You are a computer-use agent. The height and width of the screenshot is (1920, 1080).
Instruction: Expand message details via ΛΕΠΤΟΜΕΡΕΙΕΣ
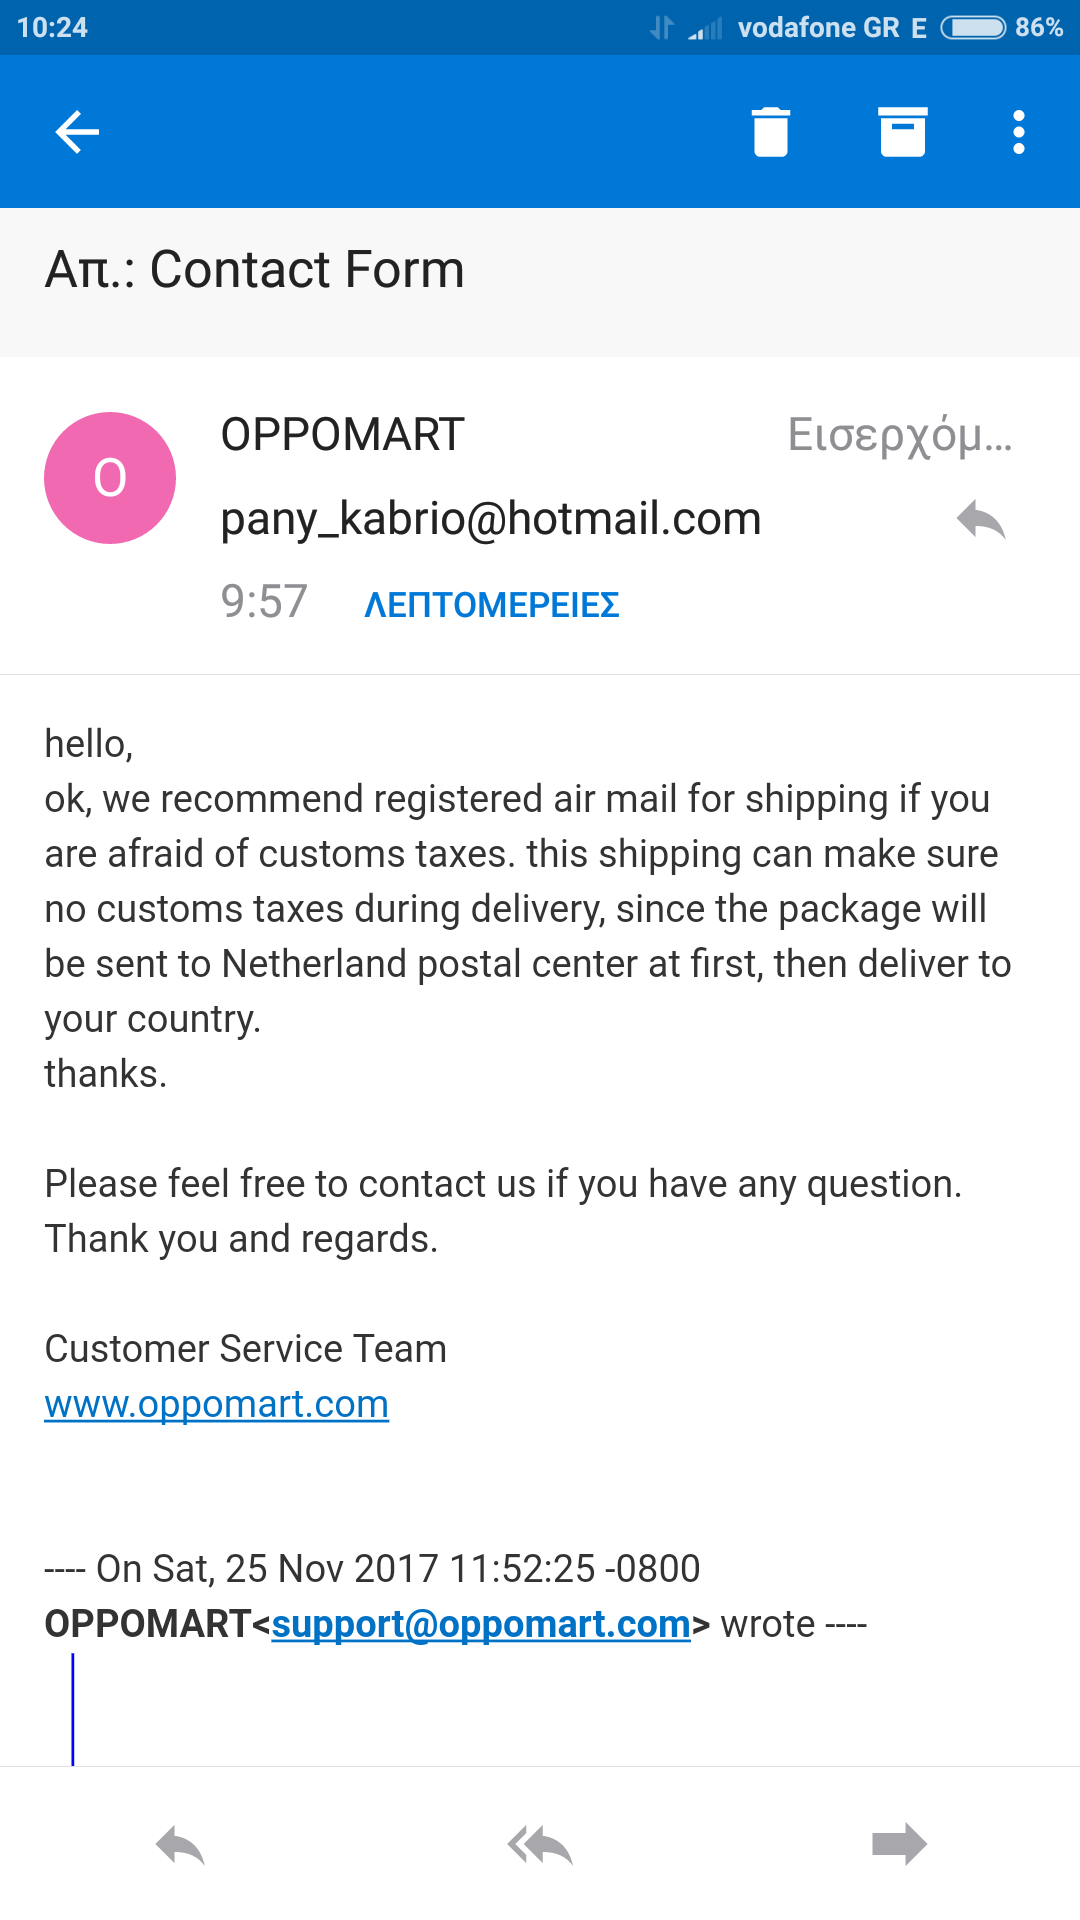pyautogui.click(x=491, y=605)
